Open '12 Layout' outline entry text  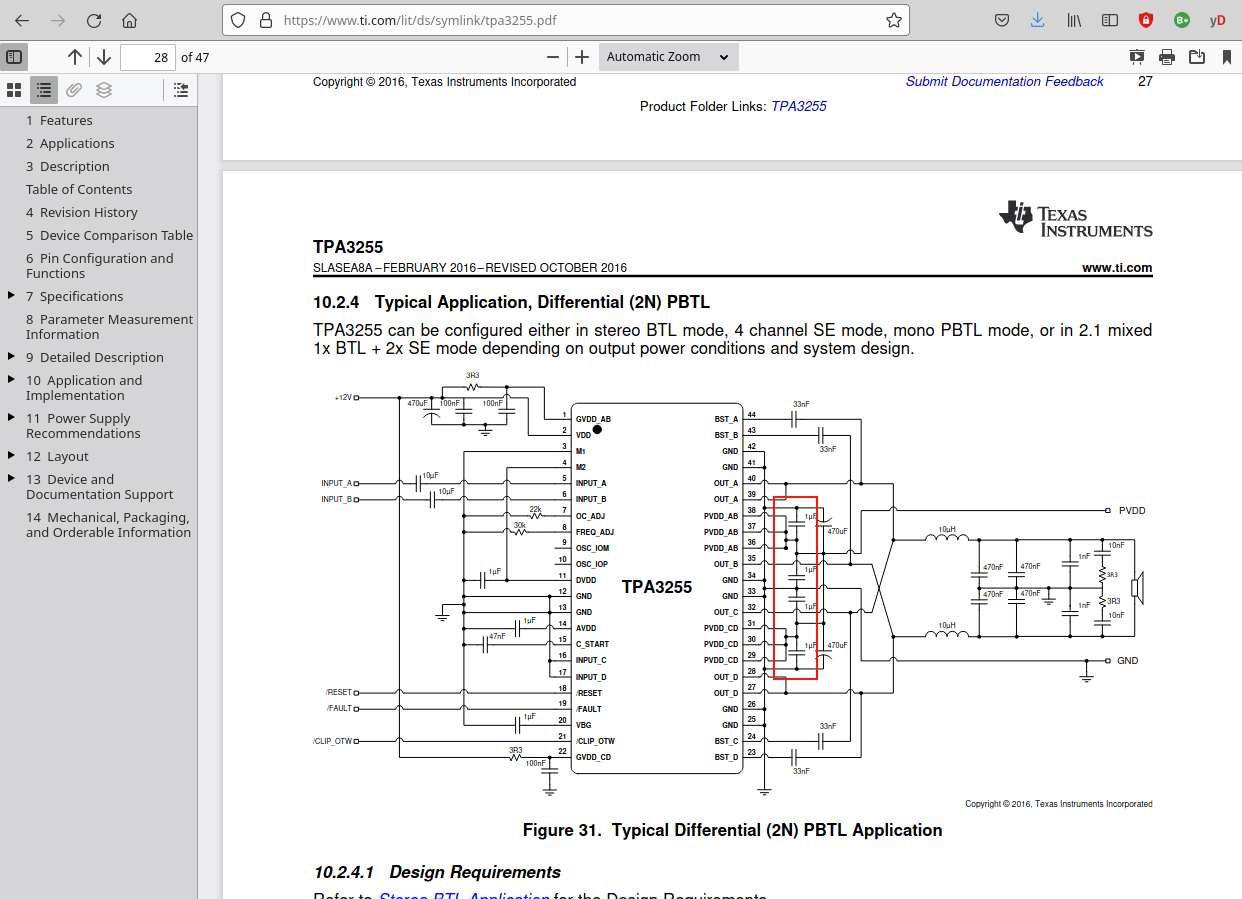pyautogui.click(x=57, y=456)
